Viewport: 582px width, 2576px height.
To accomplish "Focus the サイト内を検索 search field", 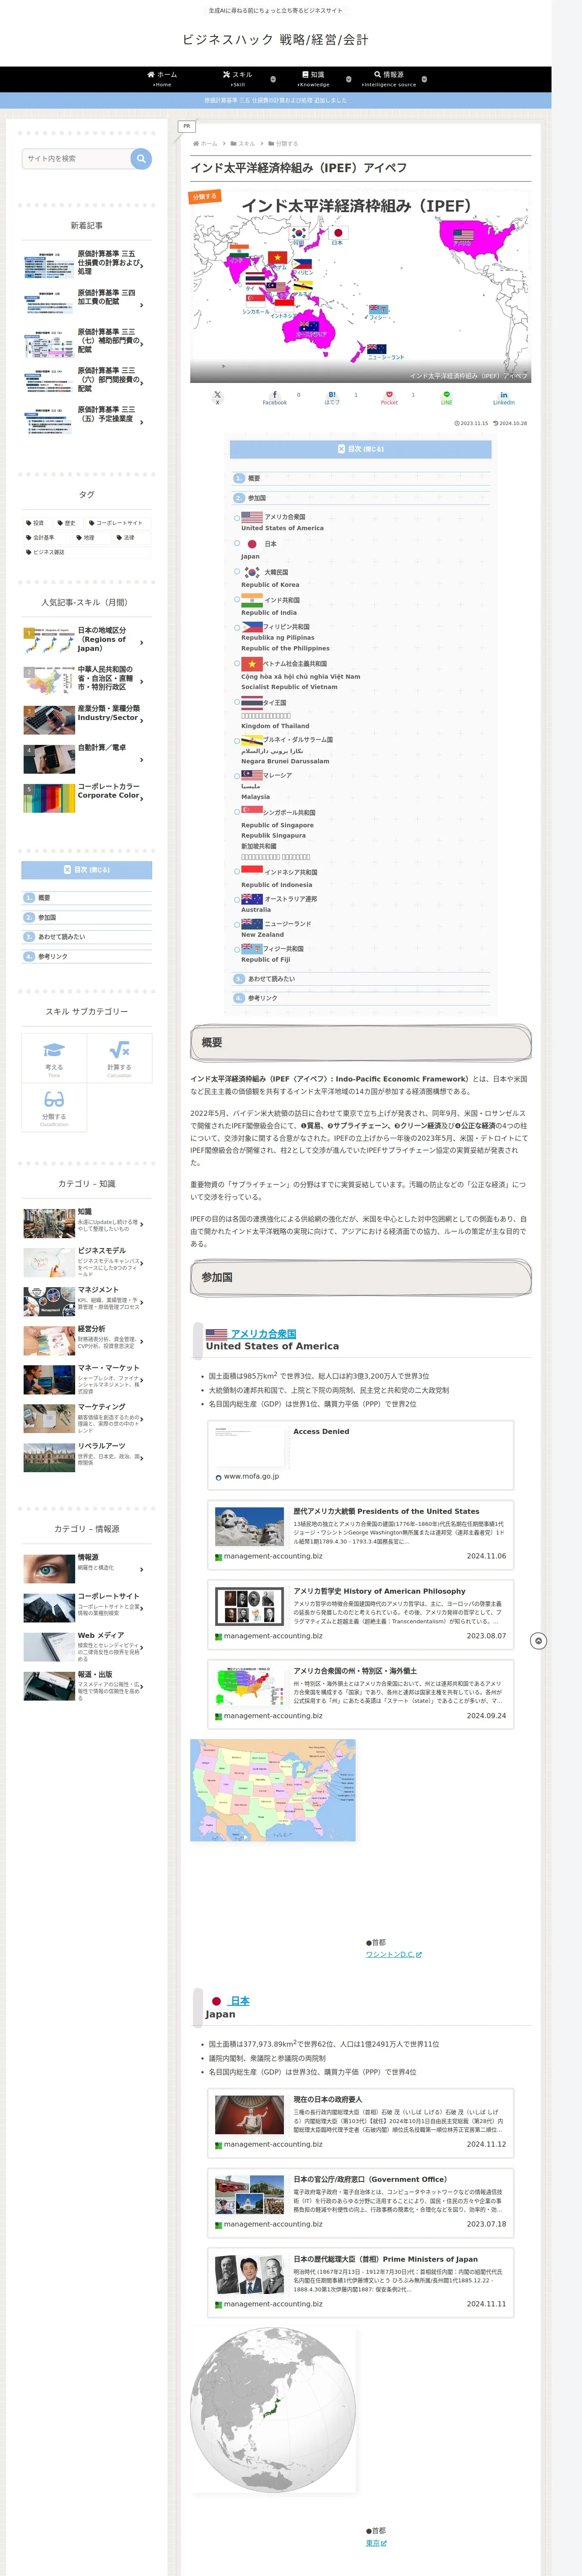I will click(77, 158).
